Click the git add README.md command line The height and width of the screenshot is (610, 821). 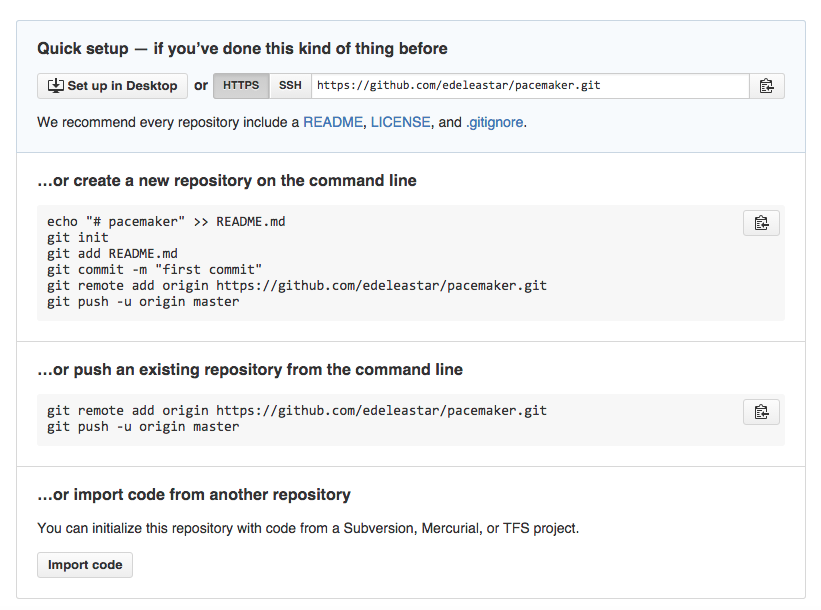tap(112, 254)
